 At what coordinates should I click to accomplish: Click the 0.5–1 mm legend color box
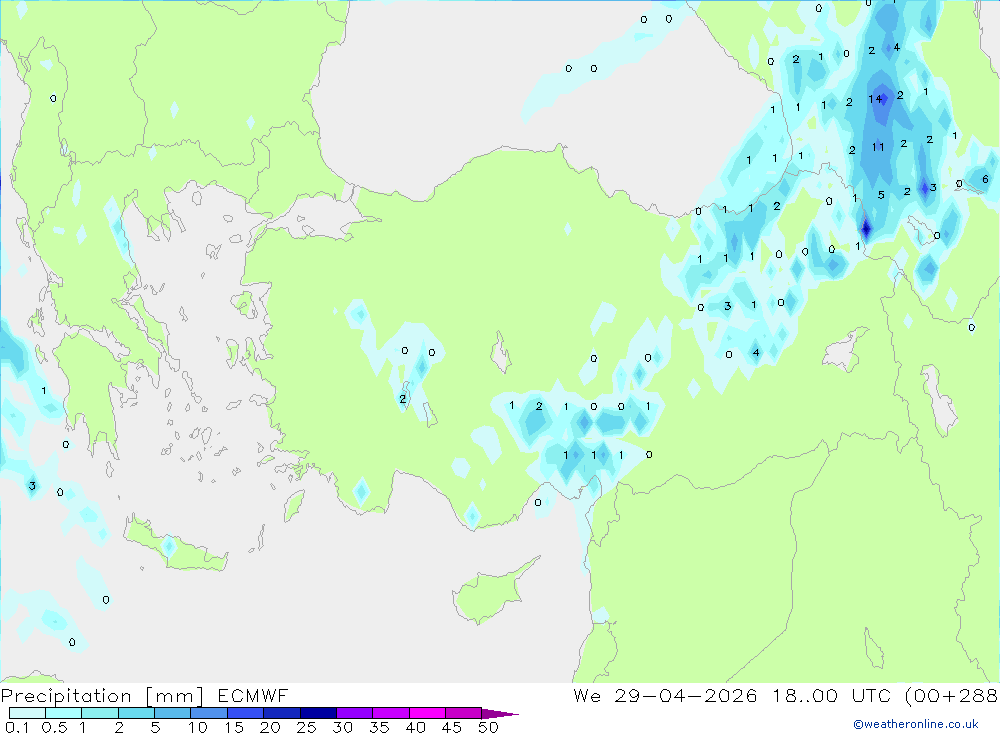[64, 713]
